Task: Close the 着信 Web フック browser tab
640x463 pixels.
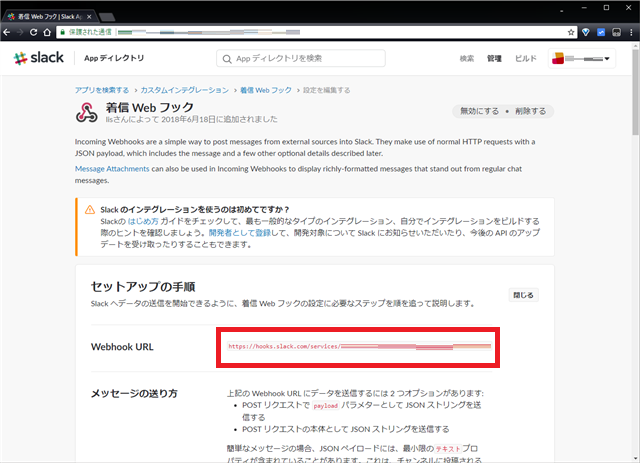Action: tap(89, 17)
